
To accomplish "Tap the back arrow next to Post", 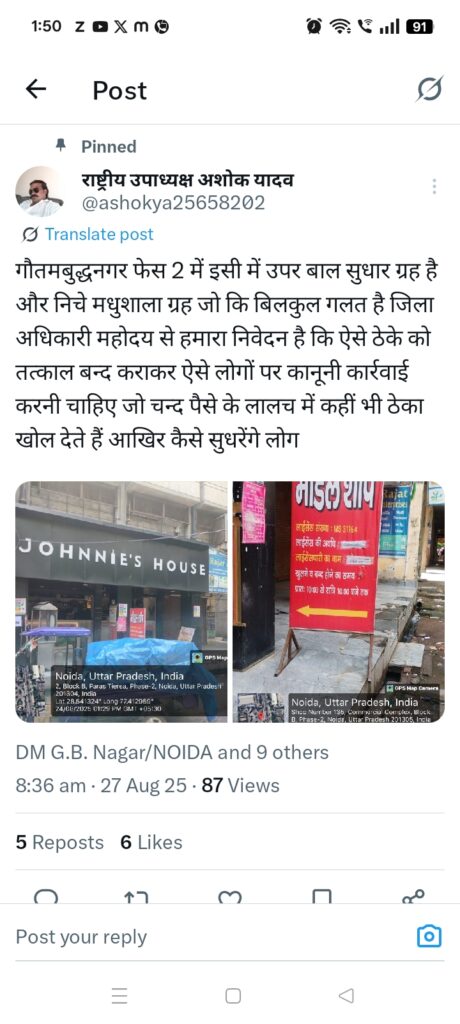I will [36, 89].
